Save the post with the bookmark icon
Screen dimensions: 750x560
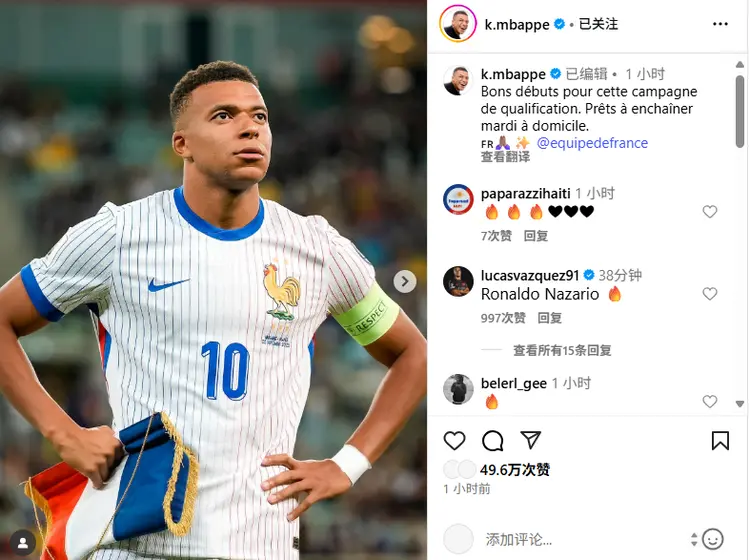(720, 440)
